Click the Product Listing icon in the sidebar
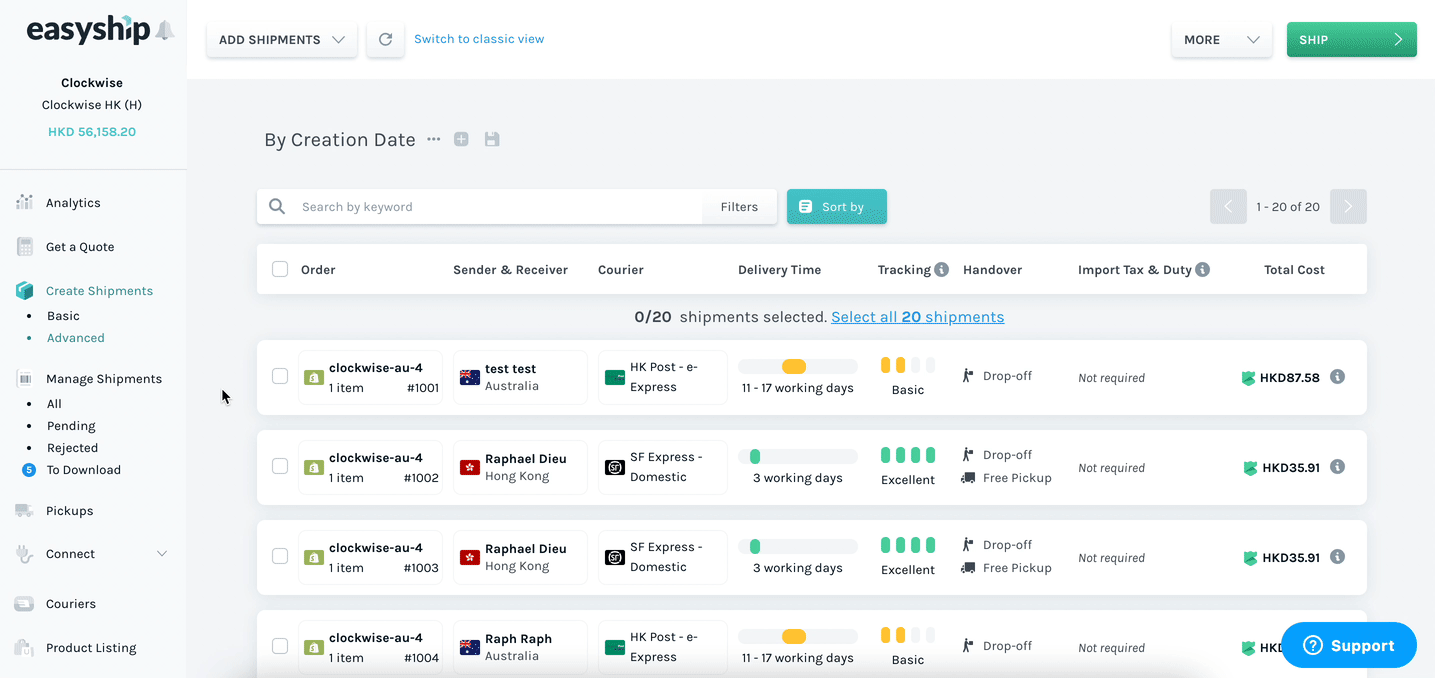The width and height of the screenshot is (1435, 678). [x=25, y=647]
